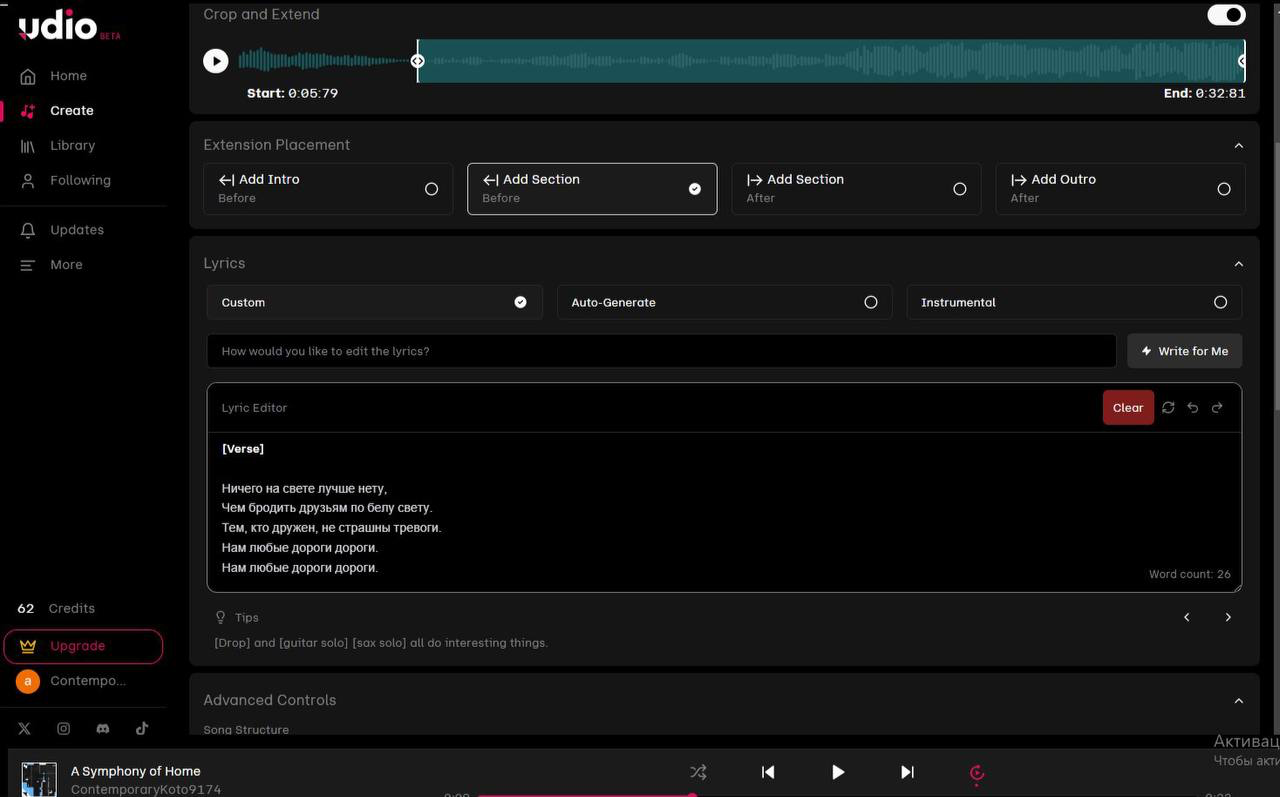Open the Following page in the sidebar
This screenshot has width=1280, height=797.
tap(80, 181)
